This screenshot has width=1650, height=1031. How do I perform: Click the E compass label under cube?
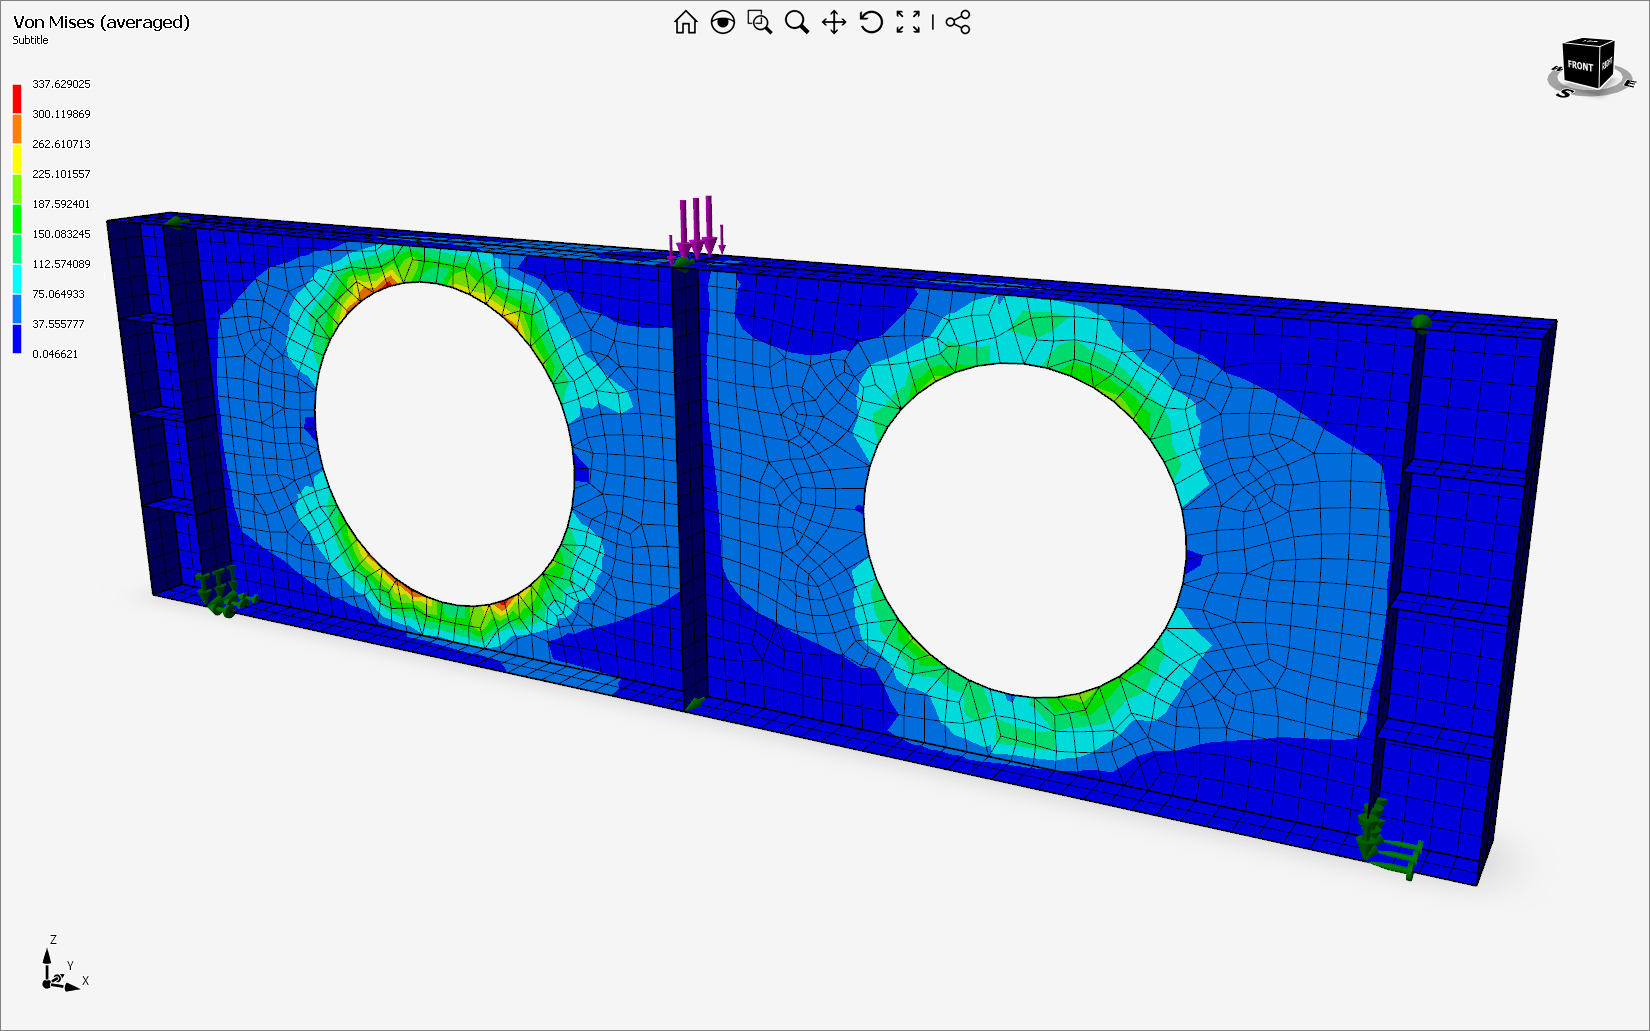[x=1629, y=83]
